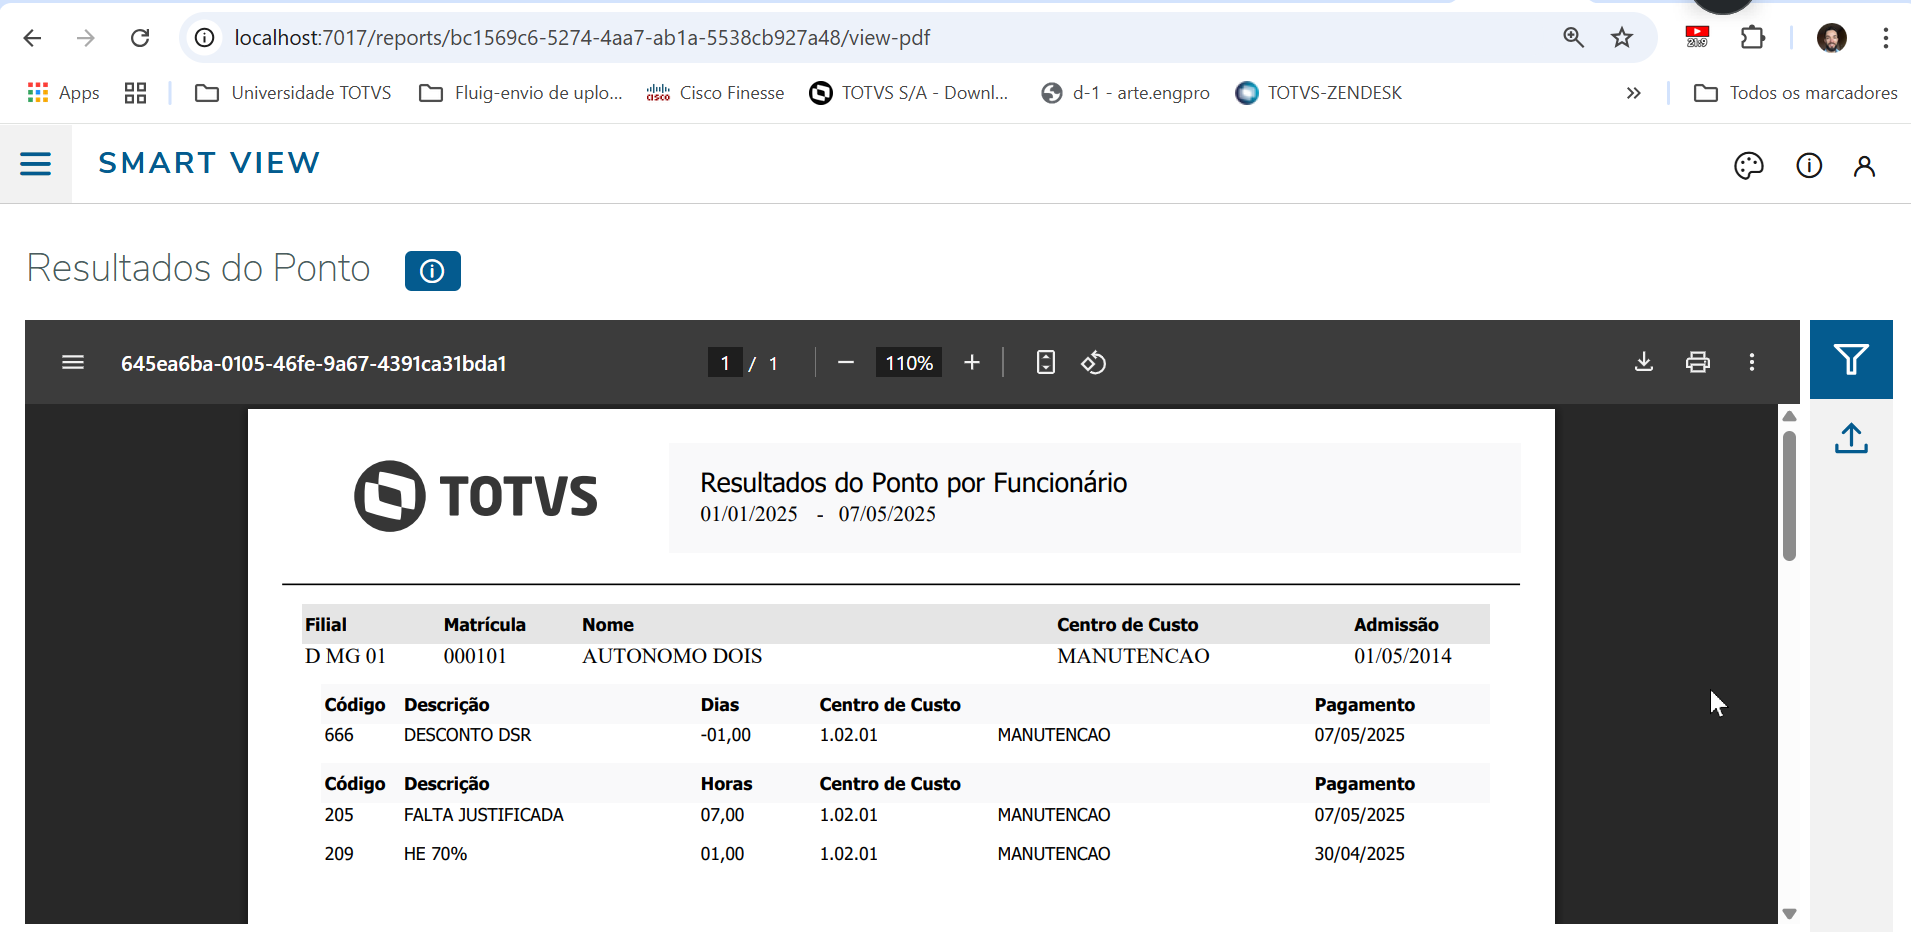
Task: Zoom out using the minus control
Action: (845, 362)
